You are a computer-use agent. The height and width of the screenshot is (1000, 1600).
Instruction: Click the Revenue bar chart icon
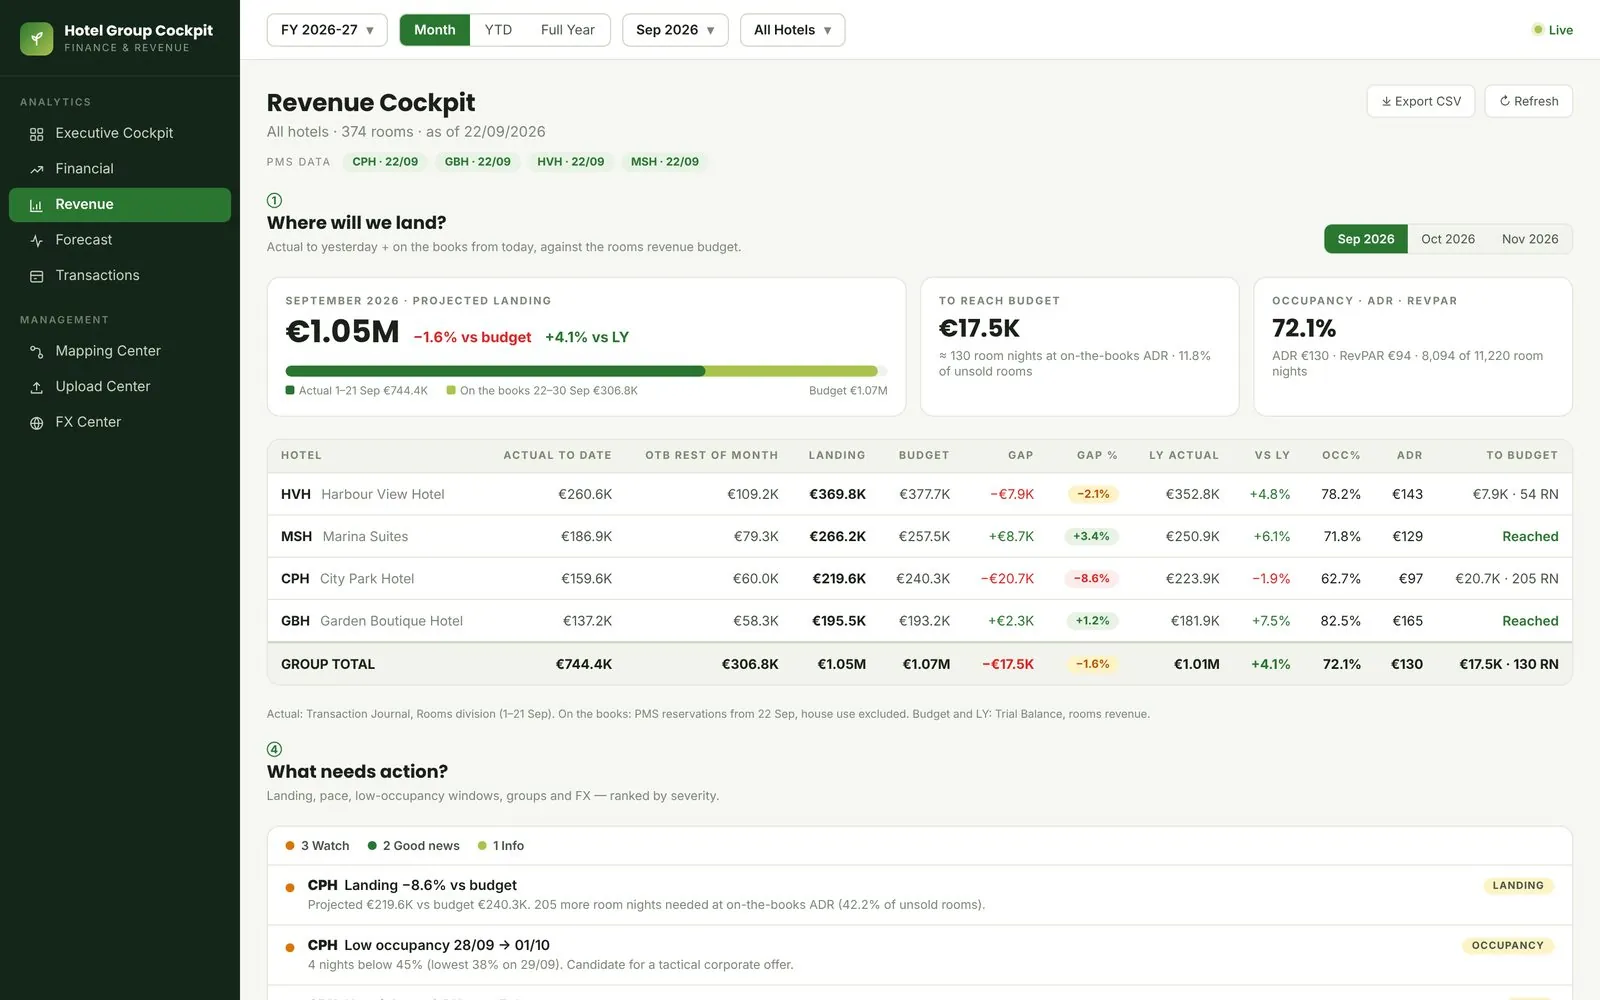[37, 205]
